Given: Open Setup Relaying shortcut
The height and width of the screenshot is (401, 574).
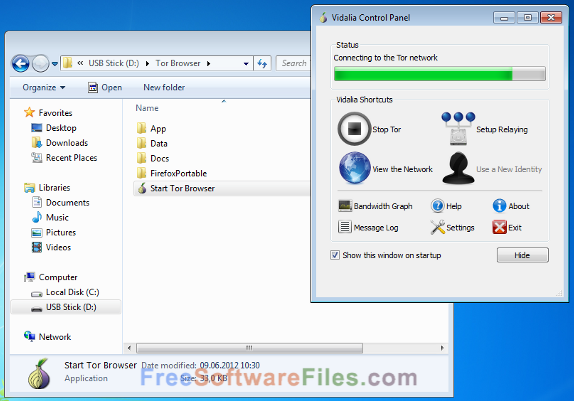Looking at the screenshot, I should point(458,129).
